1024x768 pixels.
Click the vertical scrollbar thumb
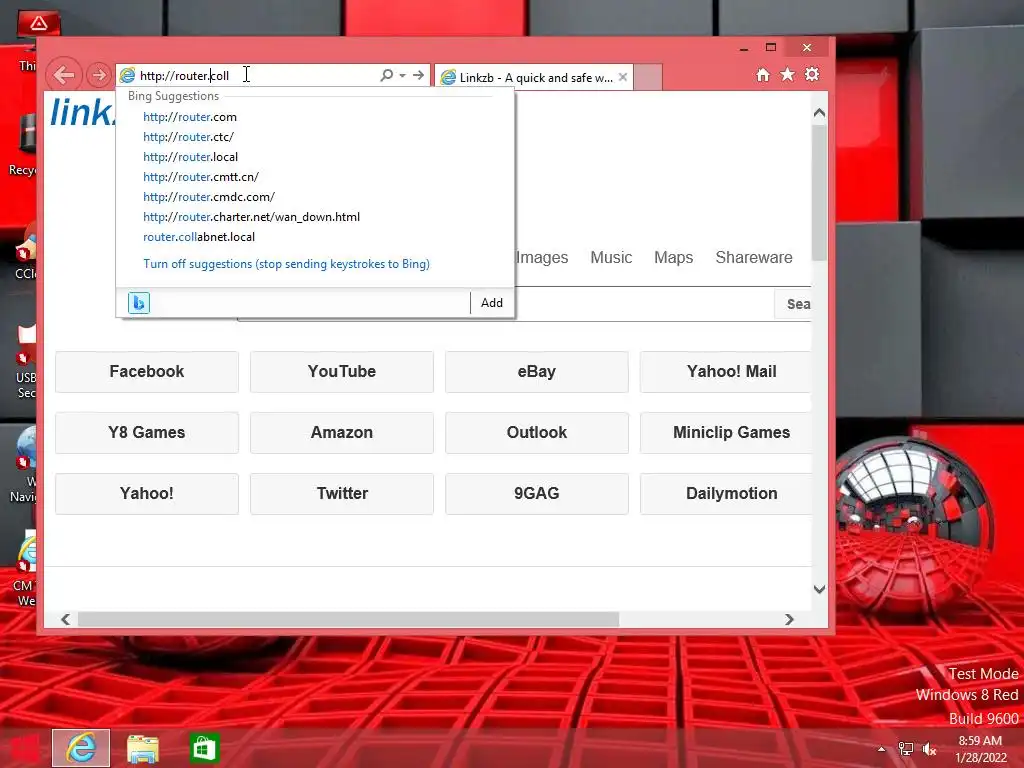pyautogui.click(x=820, y=193)
